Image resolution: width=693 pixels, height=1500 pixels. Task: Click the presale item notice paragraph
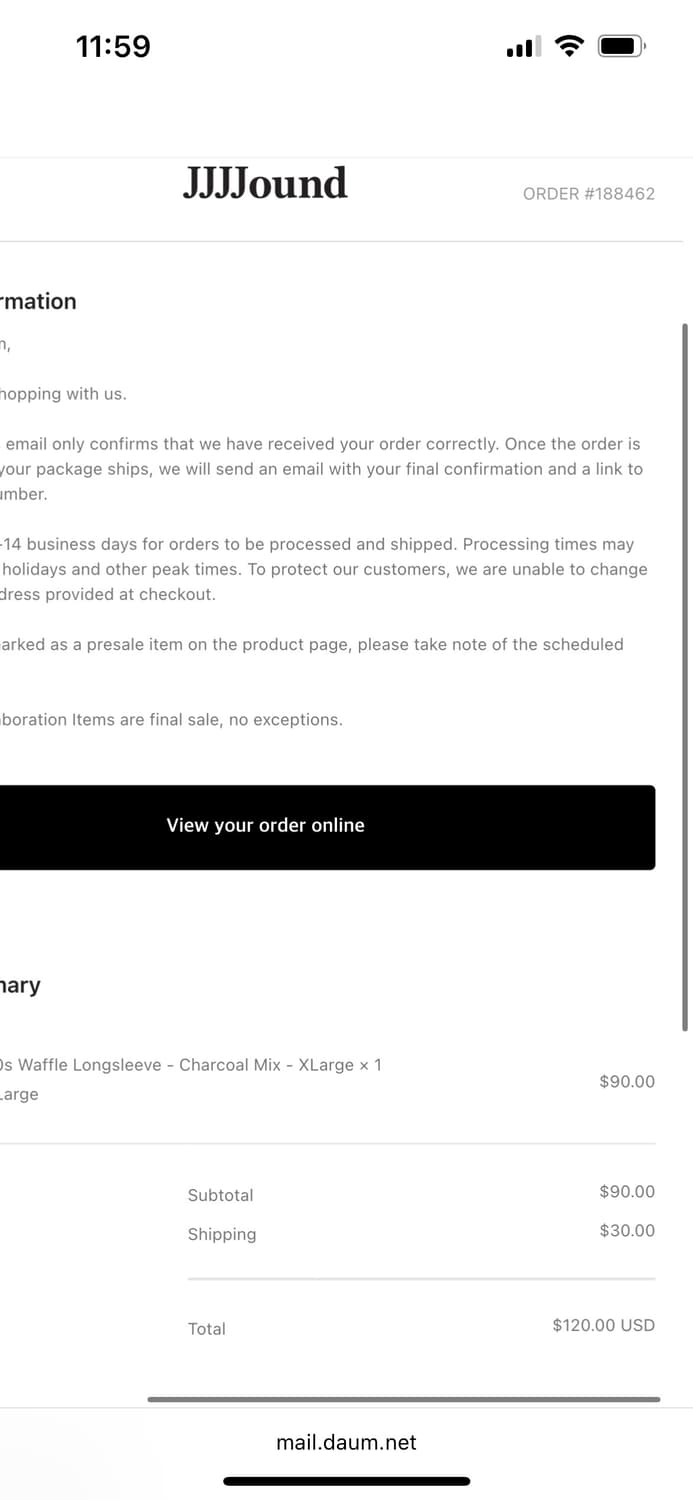click(311, 645)
